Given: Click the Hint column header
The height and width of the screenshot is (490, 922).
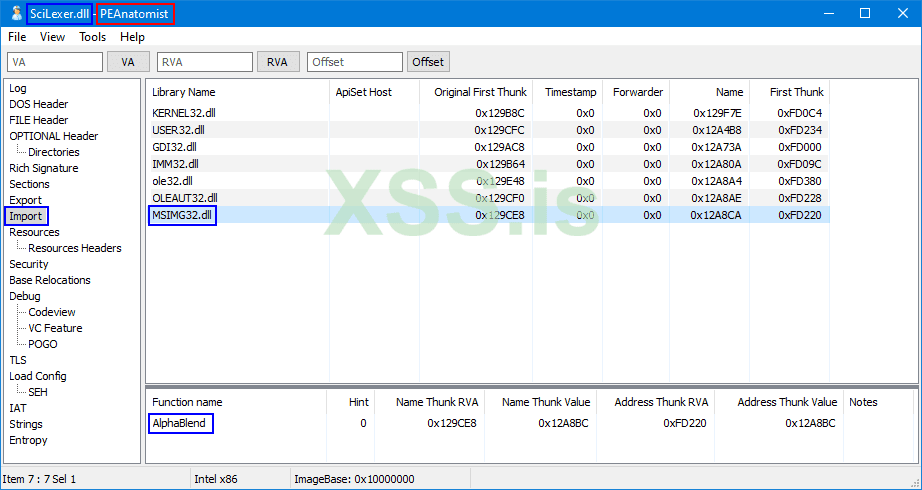Looking at the screenshot, I should [350, 402].
